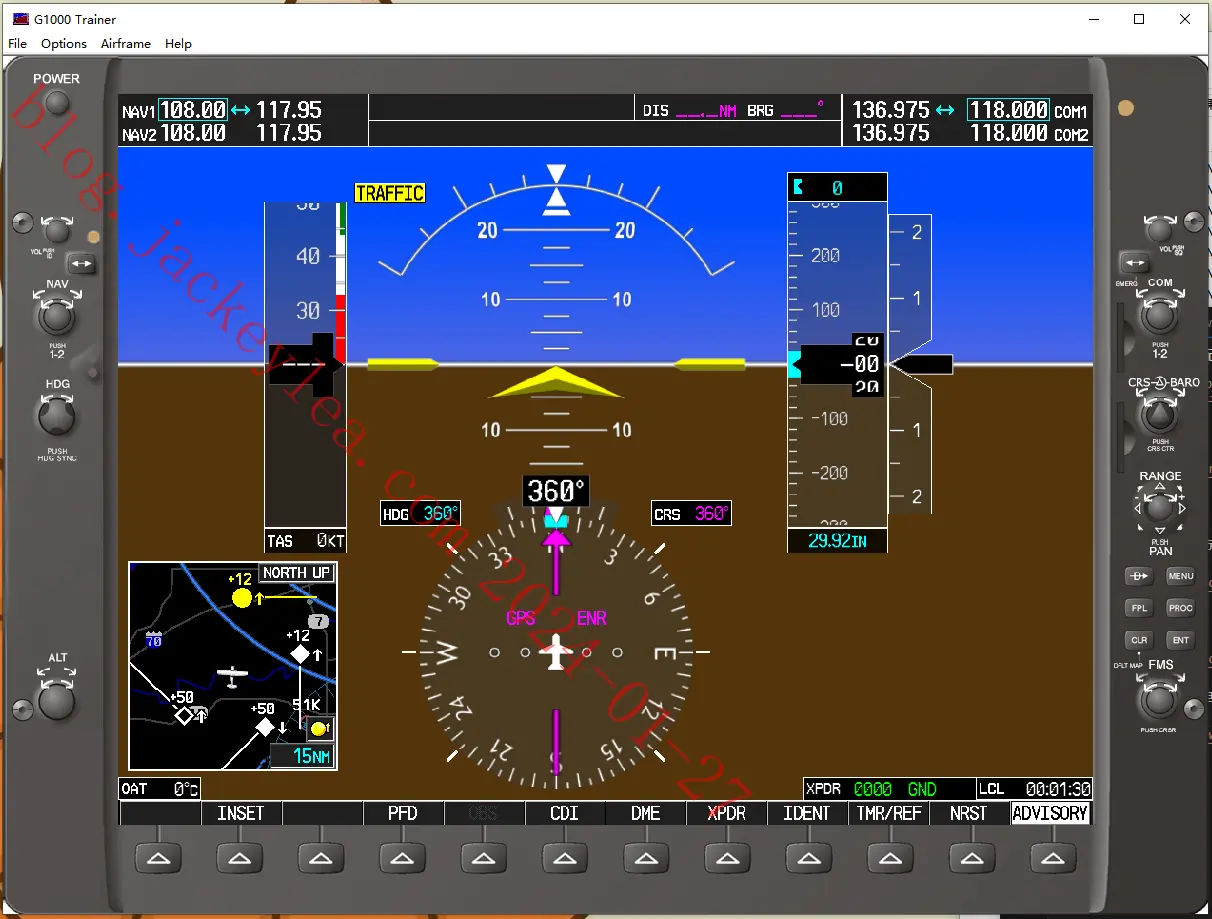
Task: Select the PFD softkey label
Action: 403,813
